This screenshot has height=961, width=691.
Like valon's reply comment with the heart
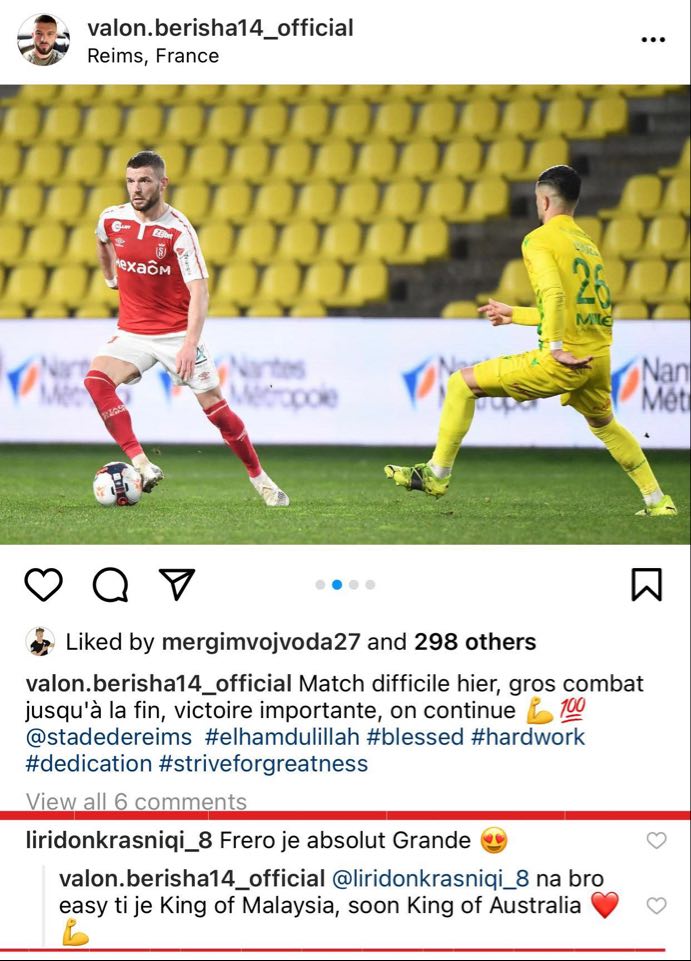[656, 905]
